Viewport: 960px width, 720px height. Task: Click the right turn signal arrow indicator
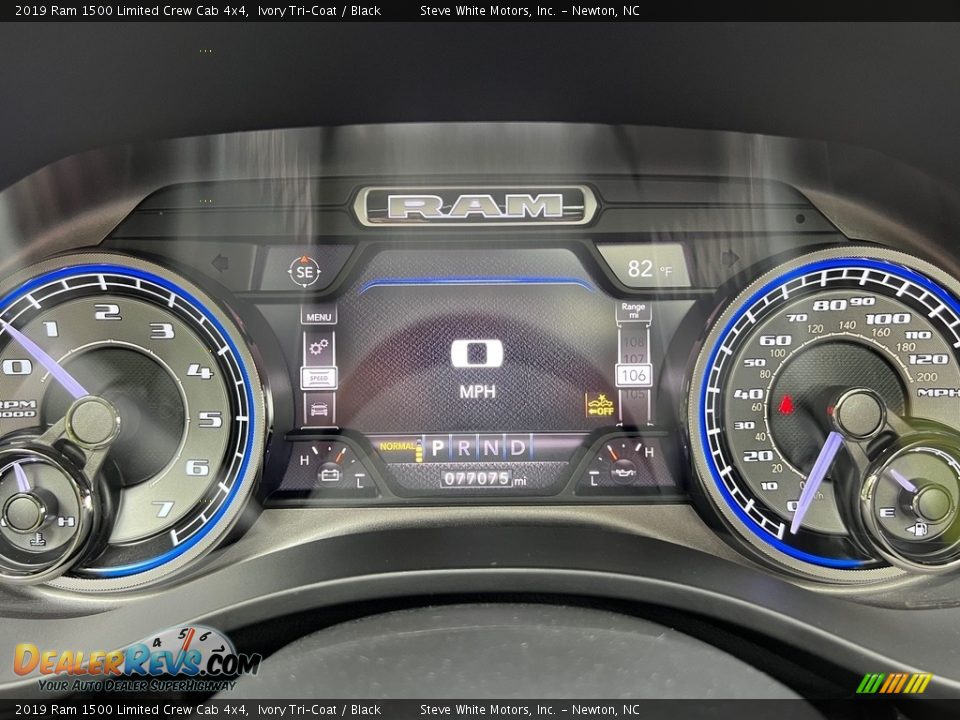pos(730,258)
